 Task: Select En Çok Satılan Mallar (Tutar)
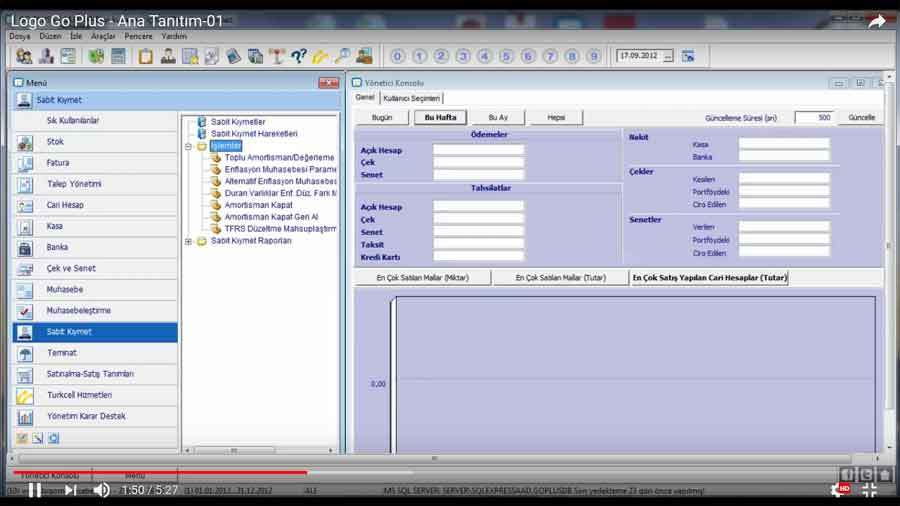coord(560,278)
